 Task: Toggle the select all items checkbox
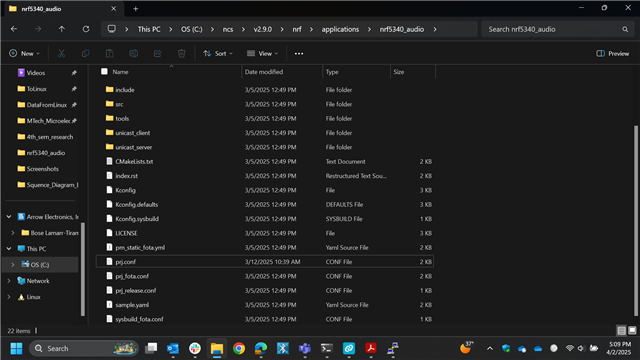pos(104,72)
